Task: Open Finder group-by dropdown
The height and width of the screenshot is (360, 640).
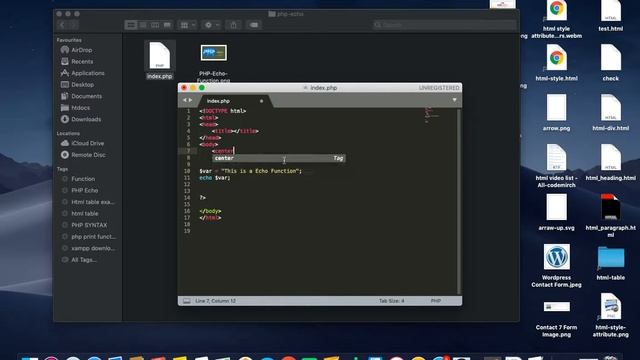Action: [187, 25]
